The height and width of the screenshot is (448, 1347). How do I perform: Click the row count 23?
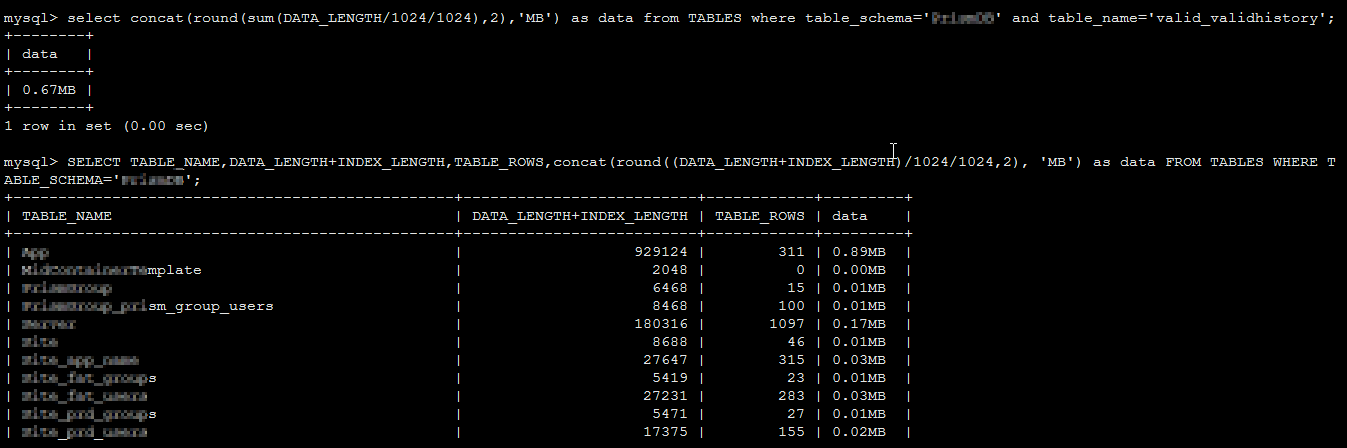point(796,378)
